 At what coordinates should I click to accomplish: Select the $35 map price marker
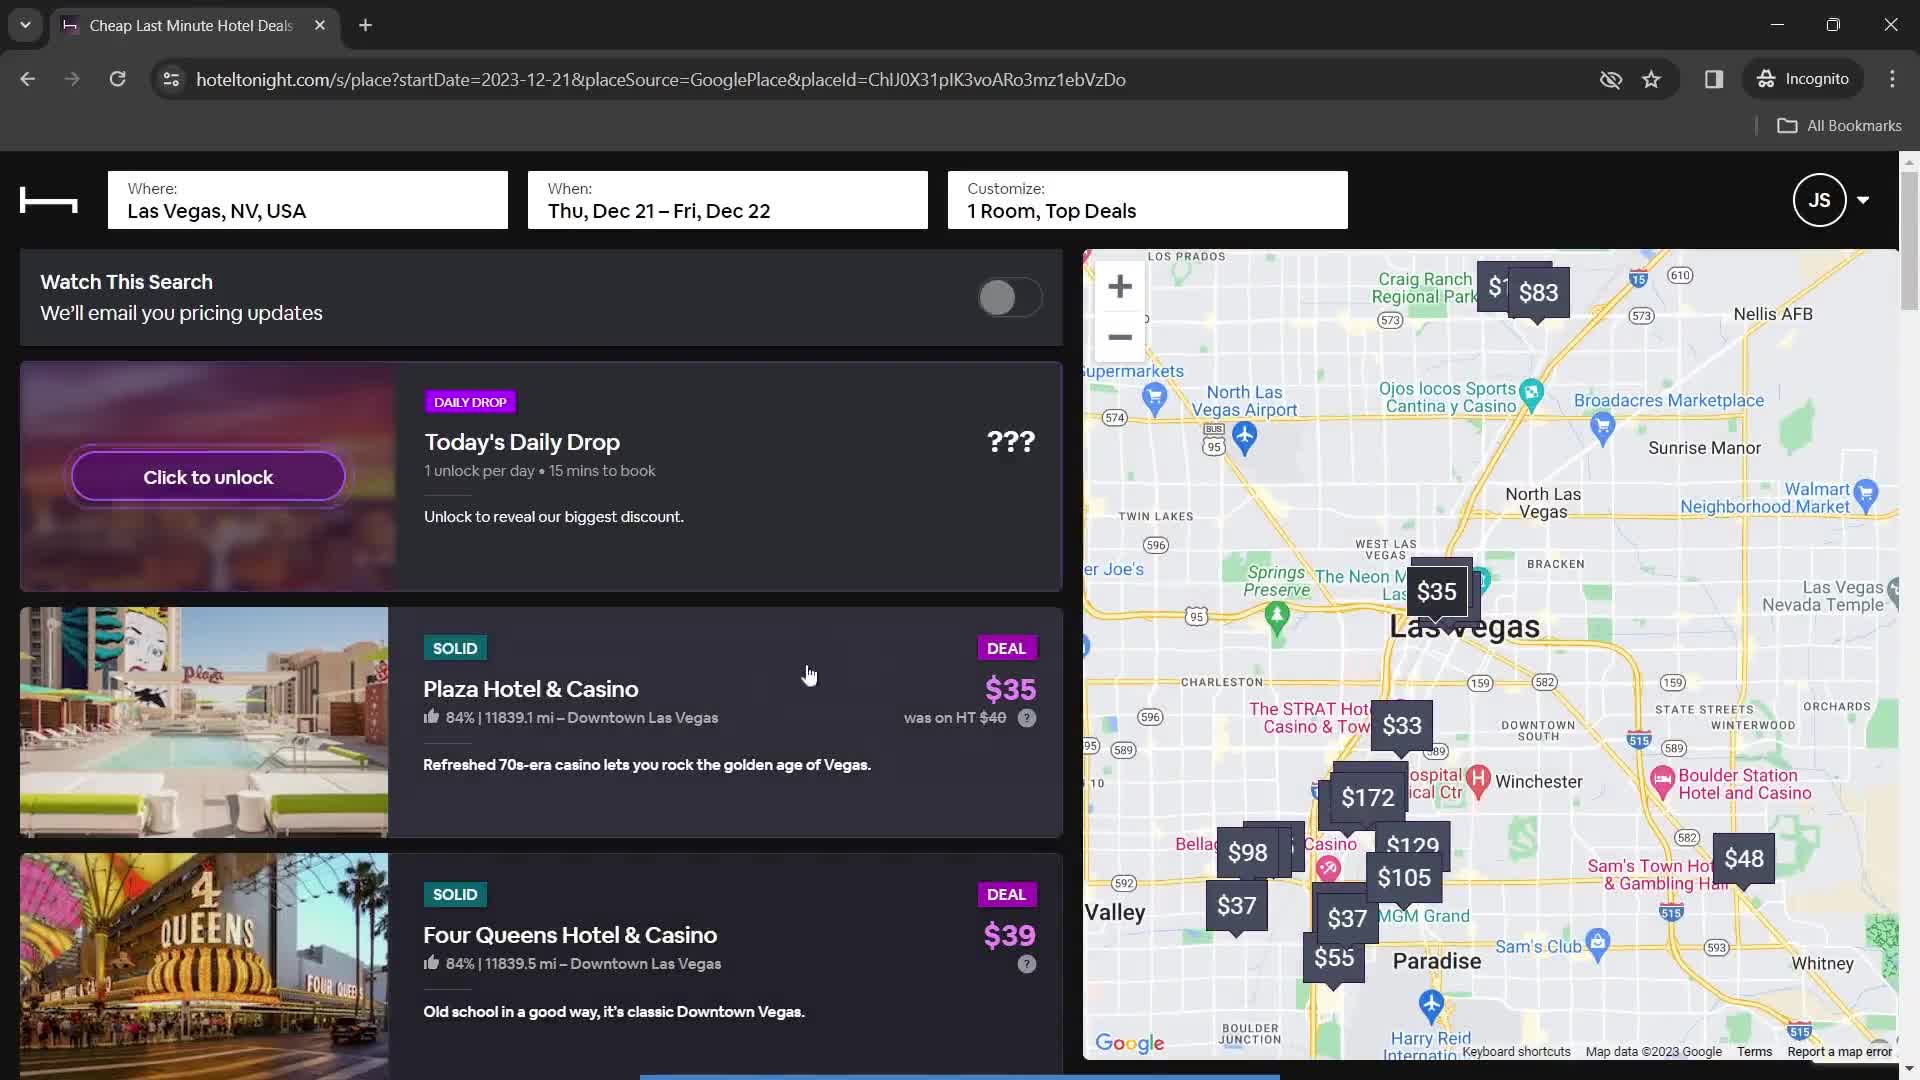pyautogui.click(x=1437, y=592)
